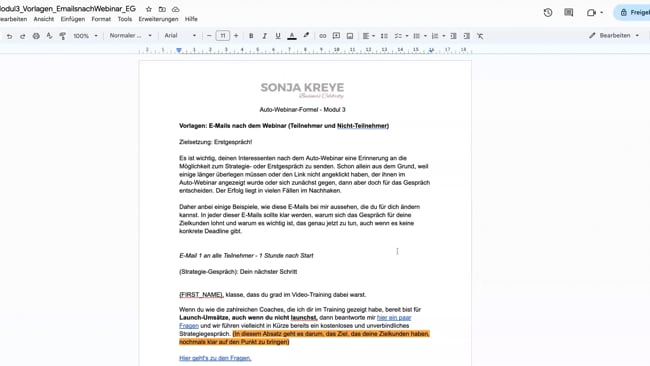Open the Tools menu
The image size is (650, 366).
[x=125, y=19]
